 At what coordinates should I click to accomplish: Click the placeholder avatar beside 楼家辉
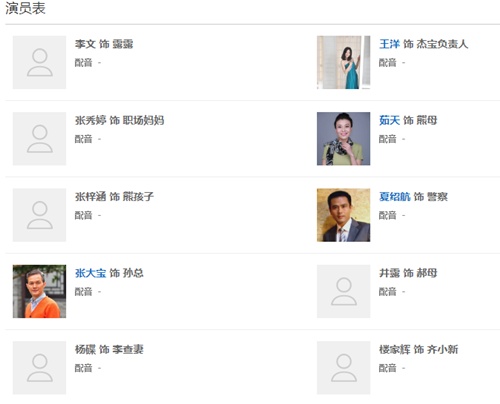coord(343,368)
